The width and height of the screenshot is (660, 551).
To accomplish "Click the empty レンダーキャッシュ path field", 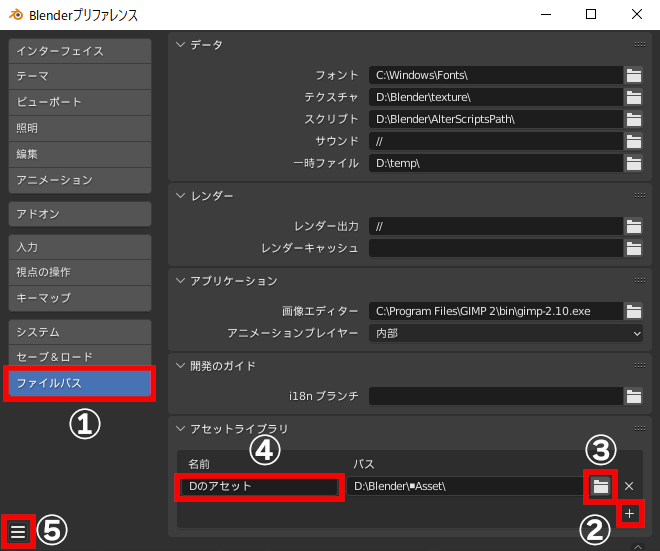I will (496, 248).
